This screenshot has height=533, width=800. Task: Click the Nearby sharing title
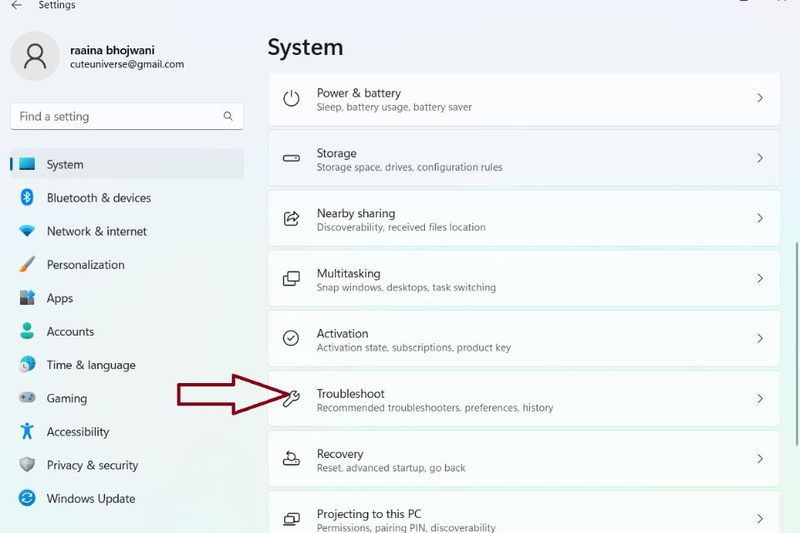(x=356, y=213)
